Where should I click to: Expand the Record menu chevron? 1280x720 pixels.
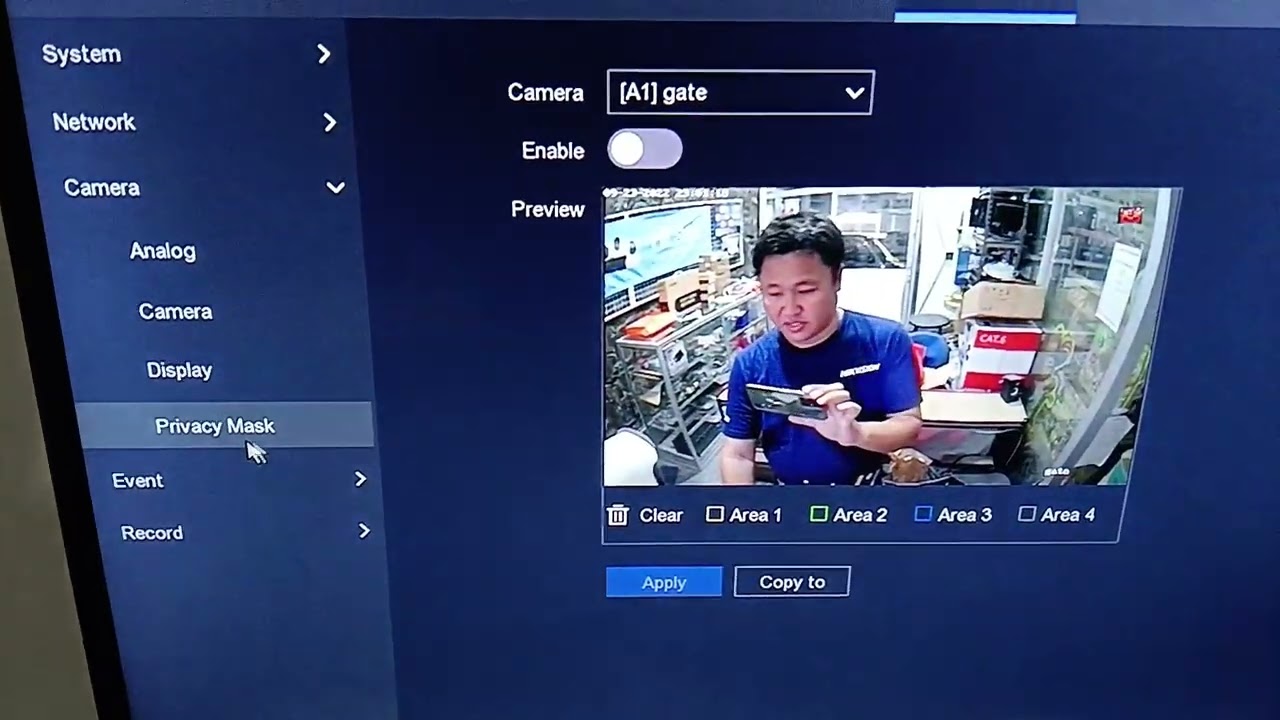coord(364,531)
